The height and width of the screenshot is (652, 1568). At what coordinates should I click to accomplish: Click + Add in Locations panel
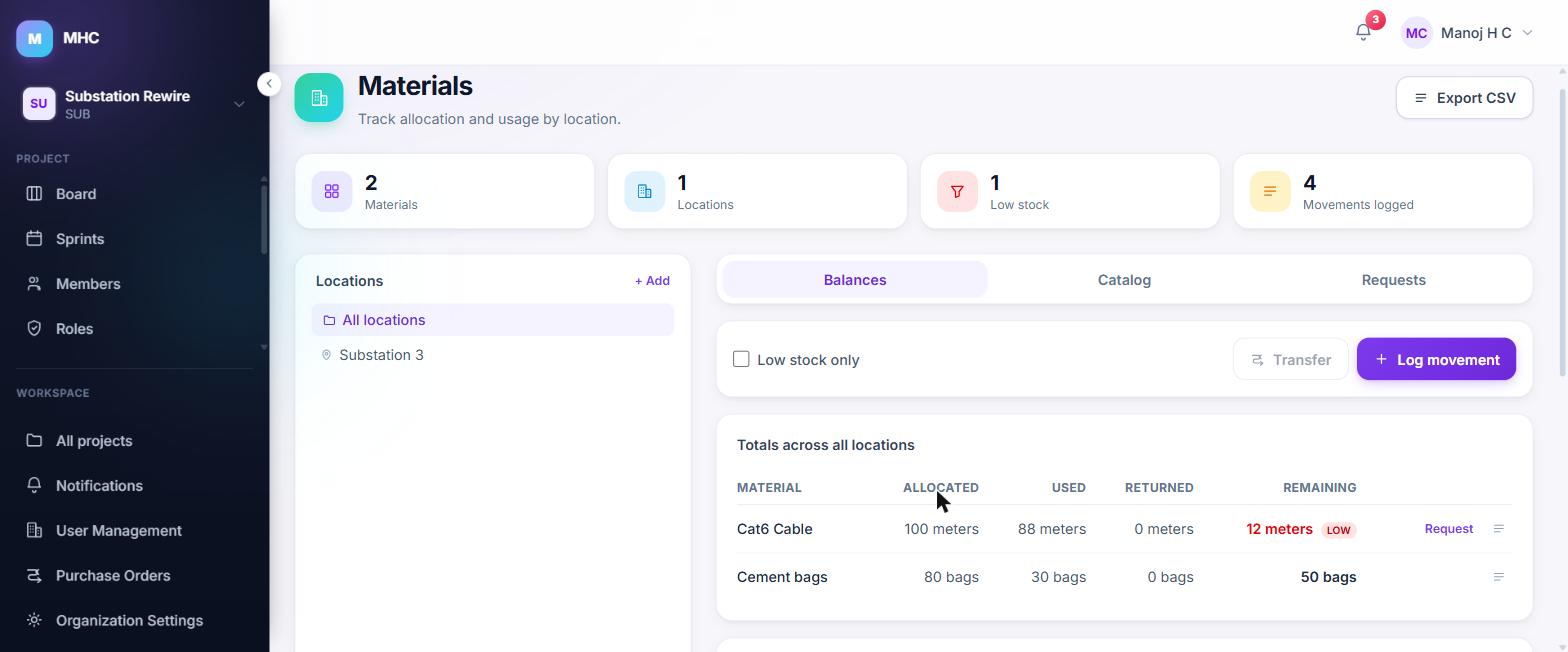(652, 281)
